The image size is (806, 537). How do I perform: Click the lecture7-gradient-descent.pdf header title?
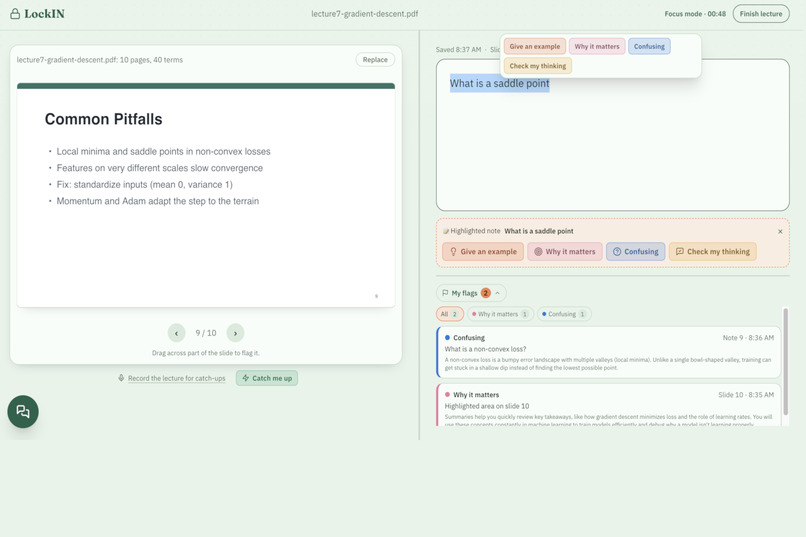364,14
